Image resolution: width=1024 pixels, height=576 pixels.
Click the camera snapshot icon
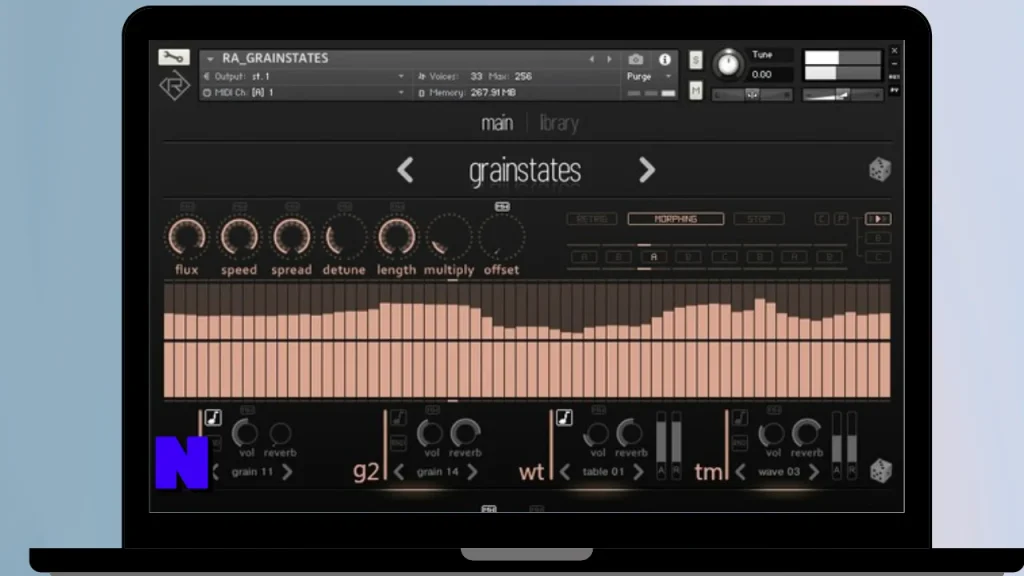(635, 59)
